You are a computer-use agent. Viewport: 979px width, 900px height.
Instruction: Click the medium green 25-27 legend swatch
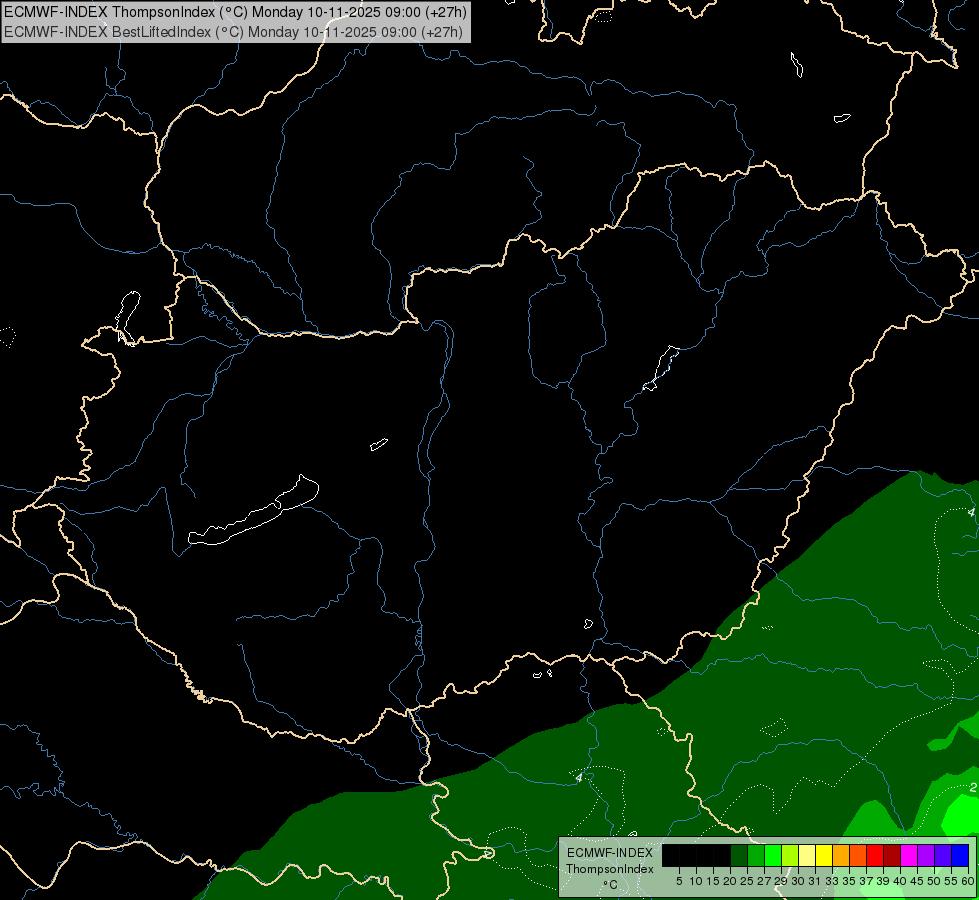point(756,856)
